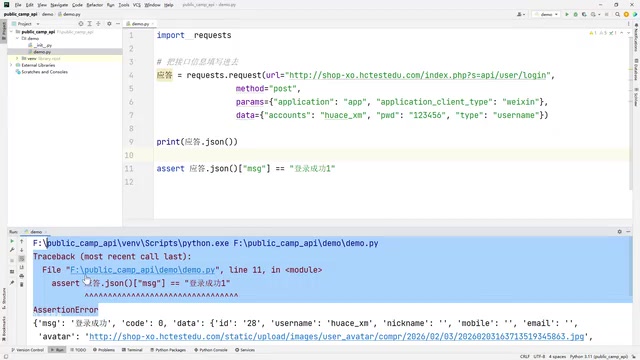Click the stop icon in main toolbar
This screenshot has width=640, height=360.
607,14
